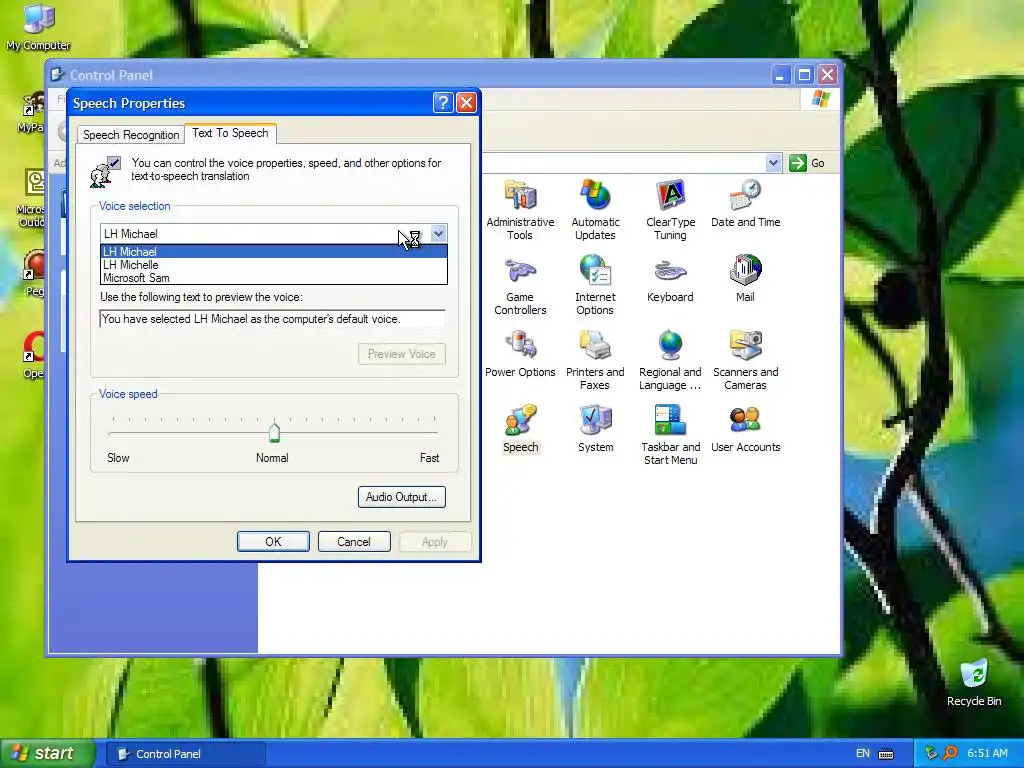Switch to Speech Recognition tab
Image resolution: width=1024 pixels, height=768 pixels.
[x=131, y=135]
